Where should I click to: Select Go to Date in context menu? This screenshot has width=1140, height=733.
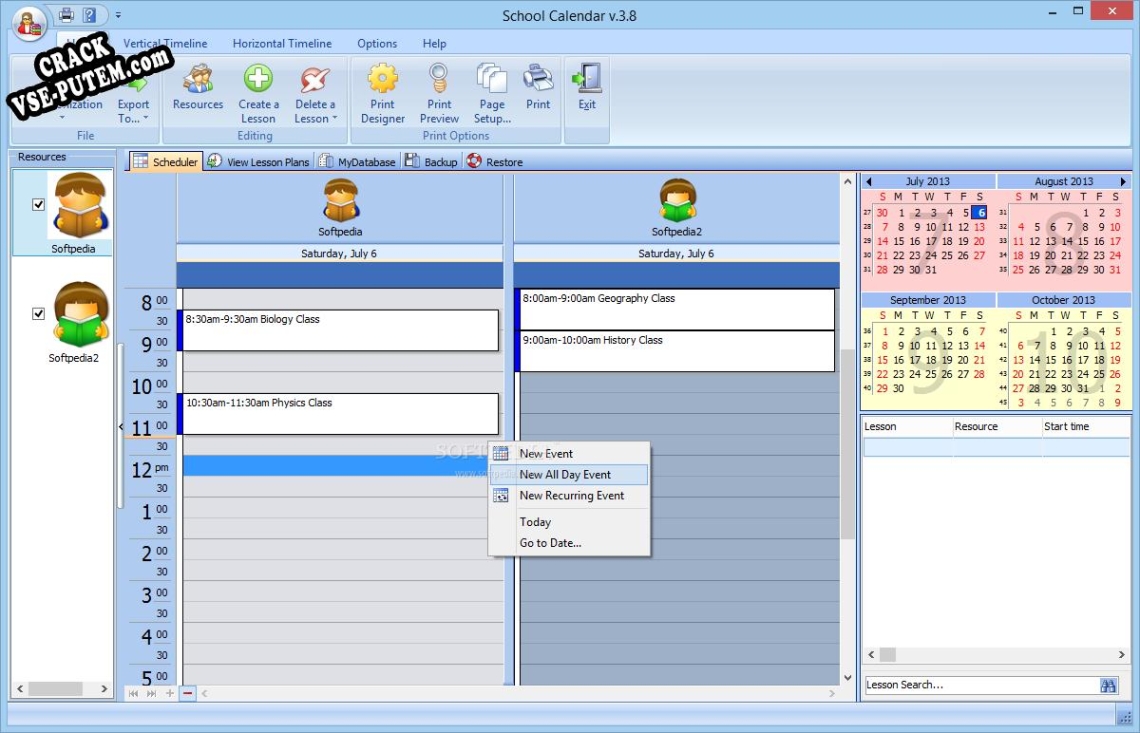[x=550, y=543]
